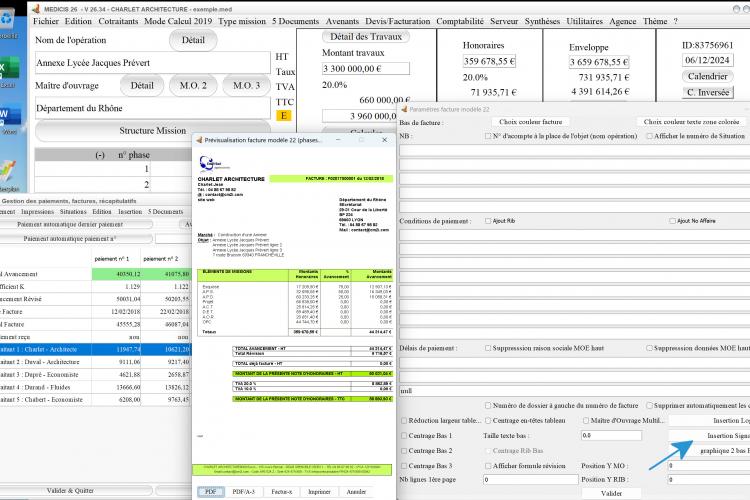
Task: Select the PDF/A-3 export tab
Action: (x=243, y=491)
